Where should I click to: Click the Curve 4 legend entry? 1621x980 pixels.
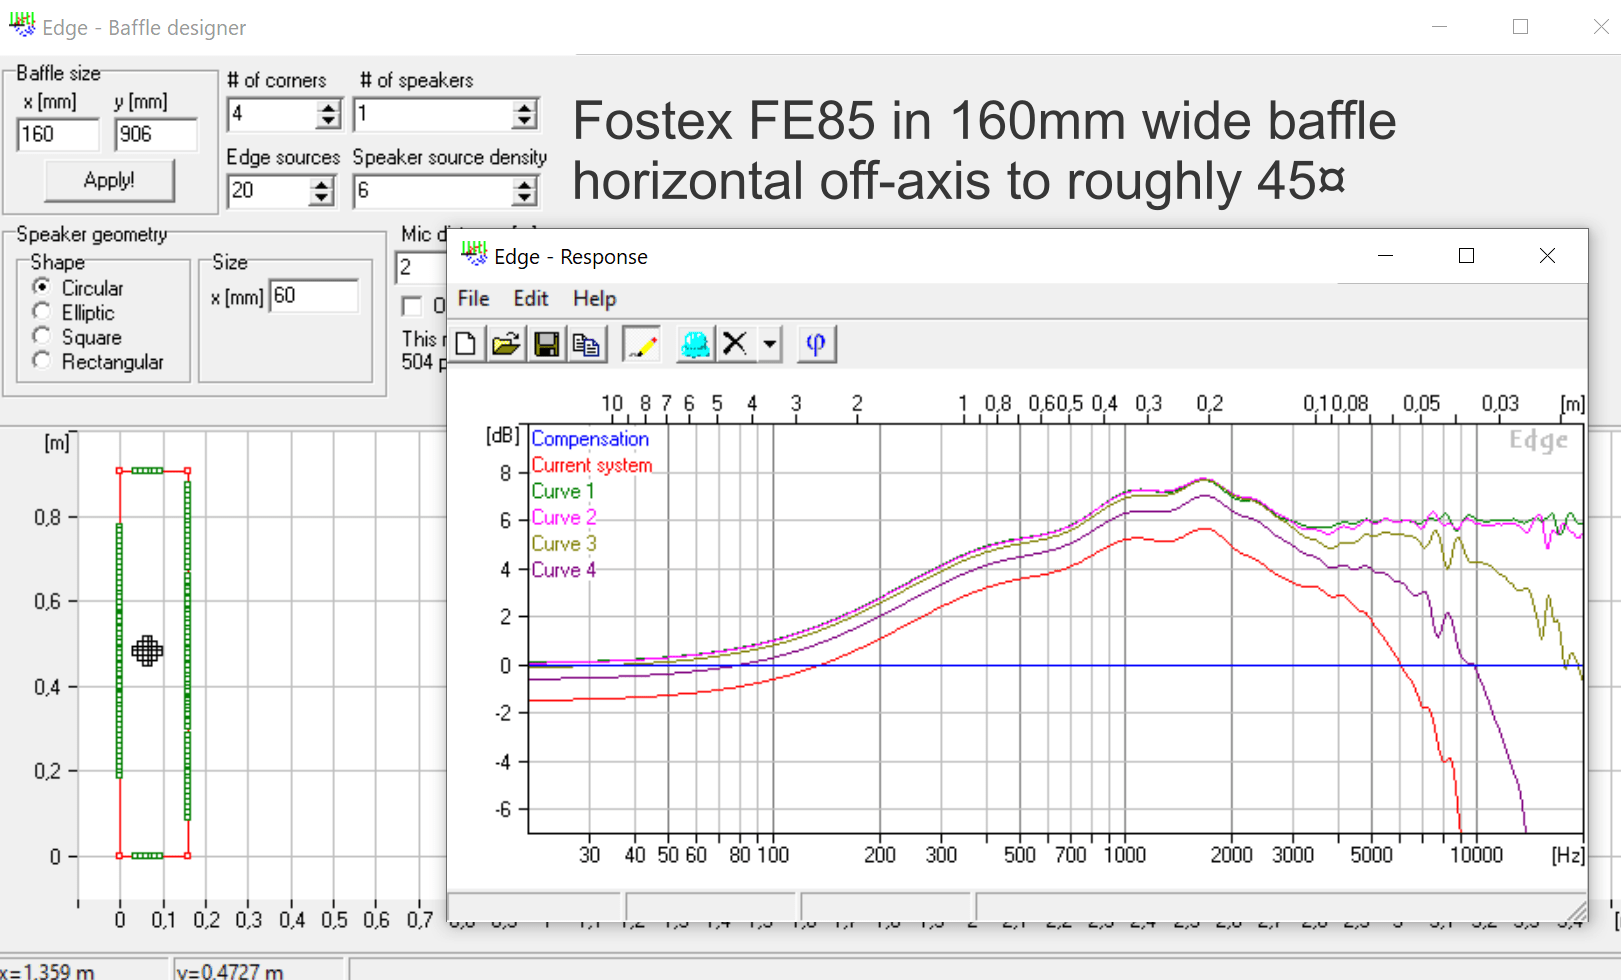(564, 570)
